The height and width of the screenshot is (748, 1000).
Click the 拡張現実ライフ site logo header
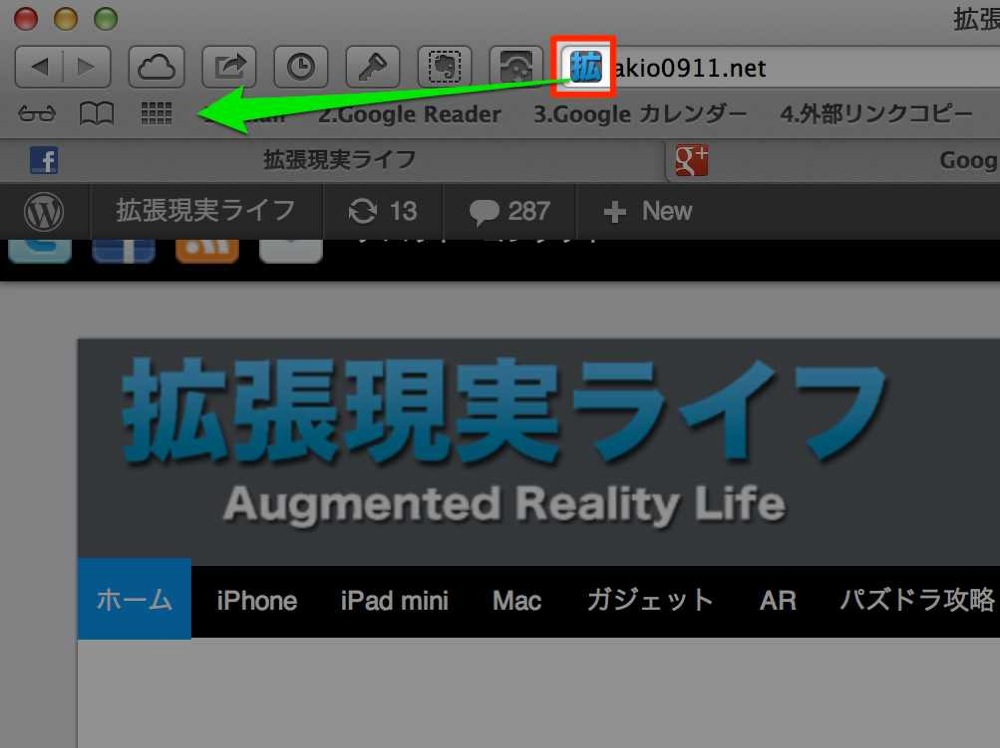(x=504, y=442)
